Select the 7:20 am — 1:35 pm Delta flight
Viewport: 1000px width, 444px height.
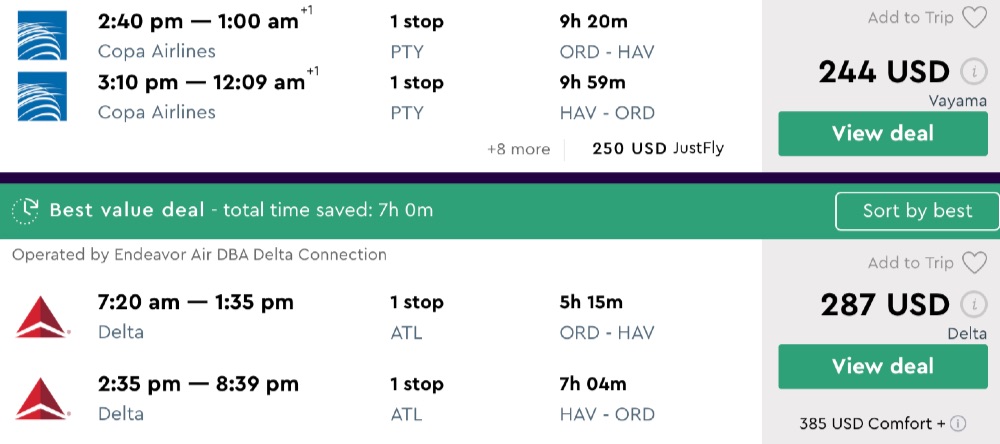[196, 302]
